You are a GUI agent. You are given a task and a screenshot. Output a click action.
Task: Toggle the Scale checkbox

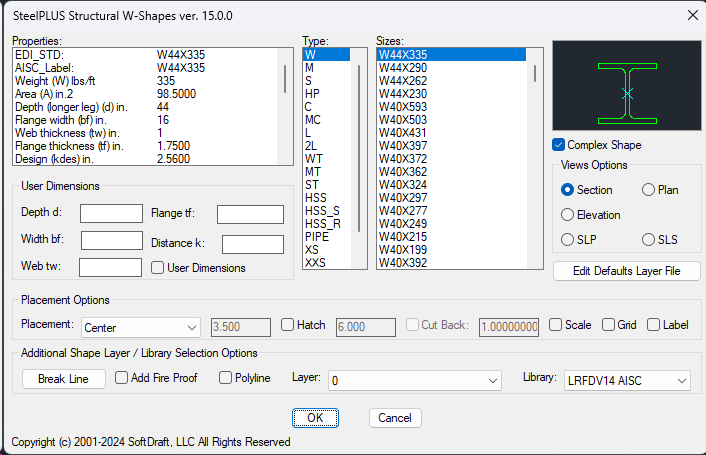pos(556,324)
